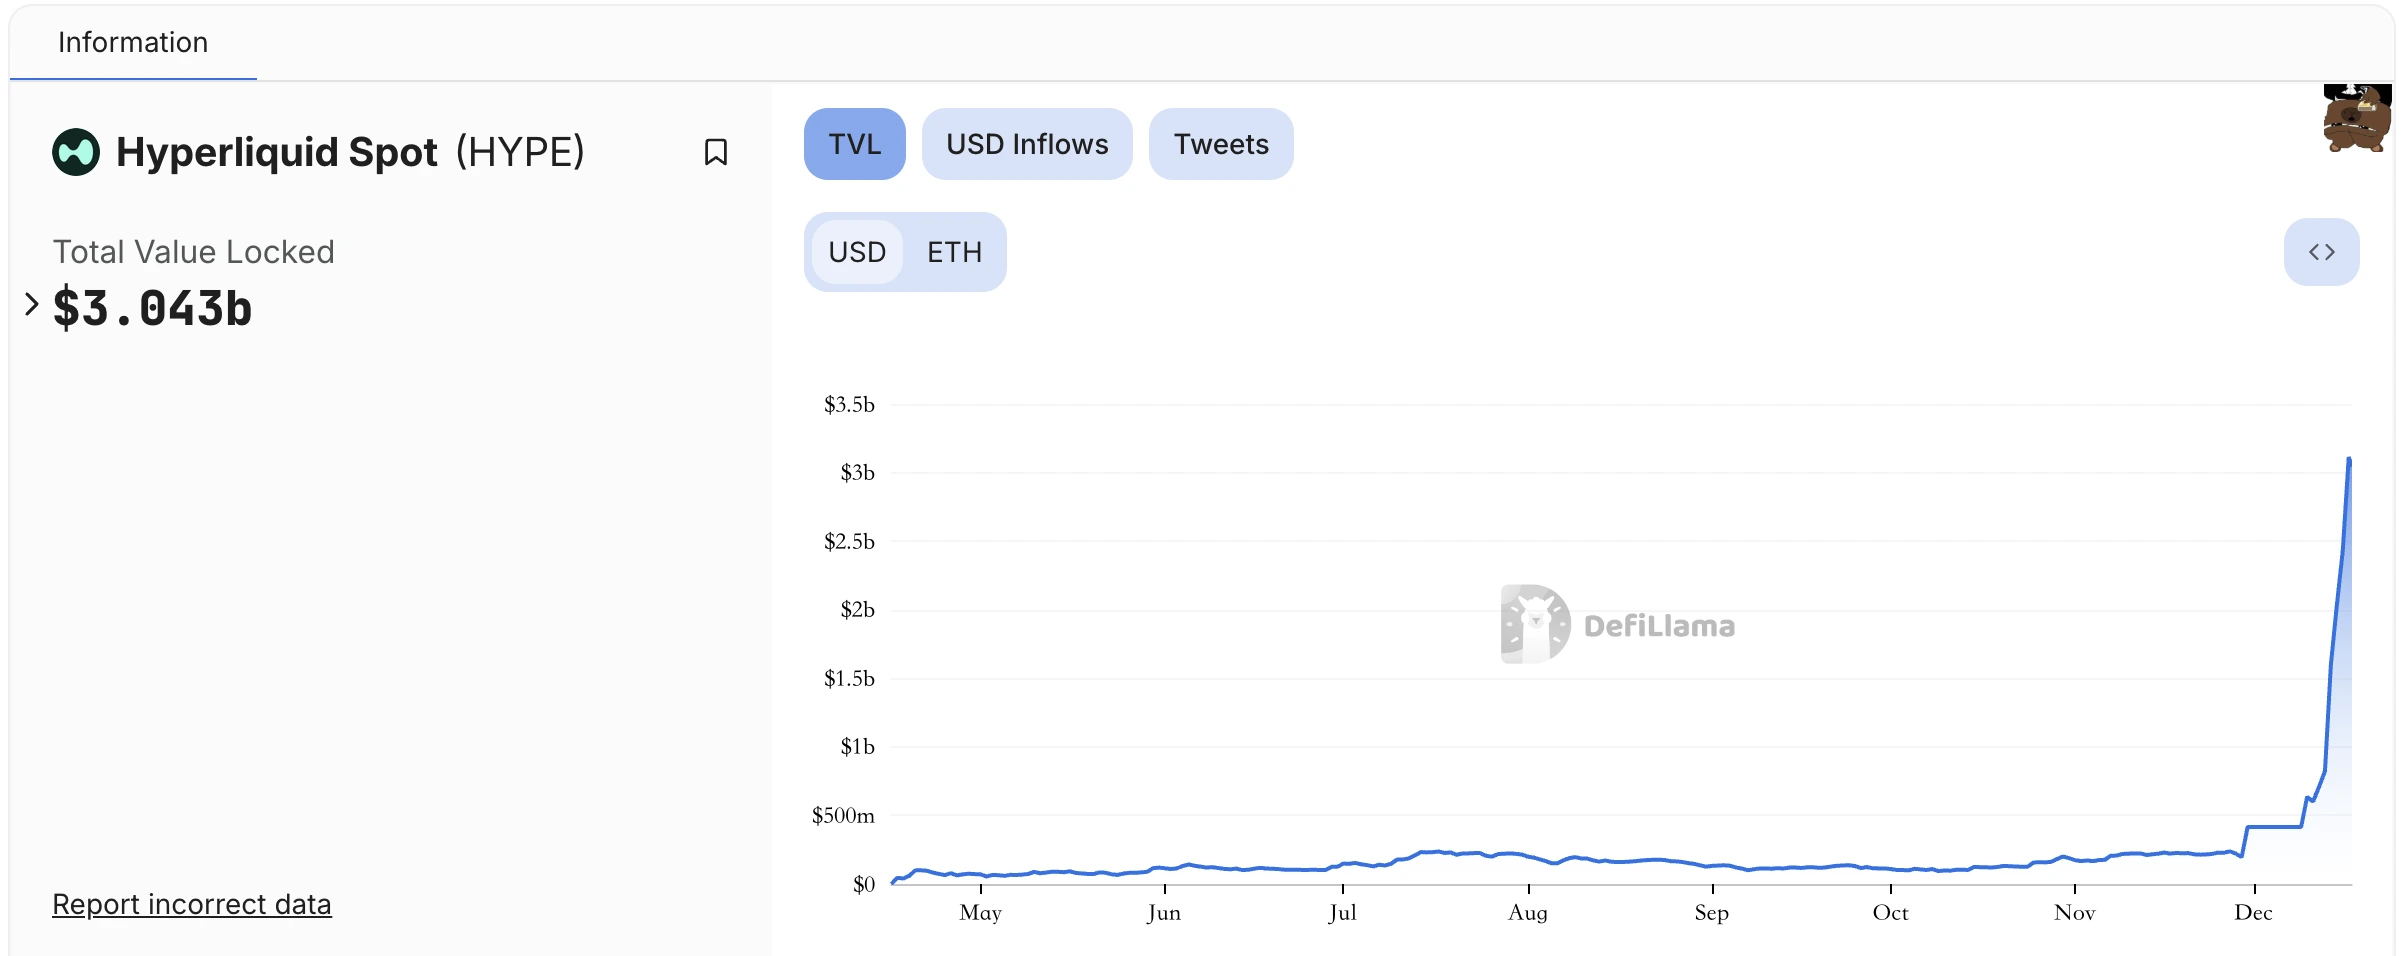Click the Nov x-axis label

tap(2074, 912)
